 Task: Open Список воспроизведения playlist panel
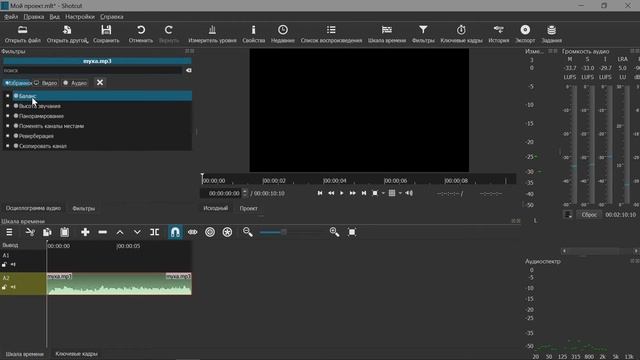(331, 34)
